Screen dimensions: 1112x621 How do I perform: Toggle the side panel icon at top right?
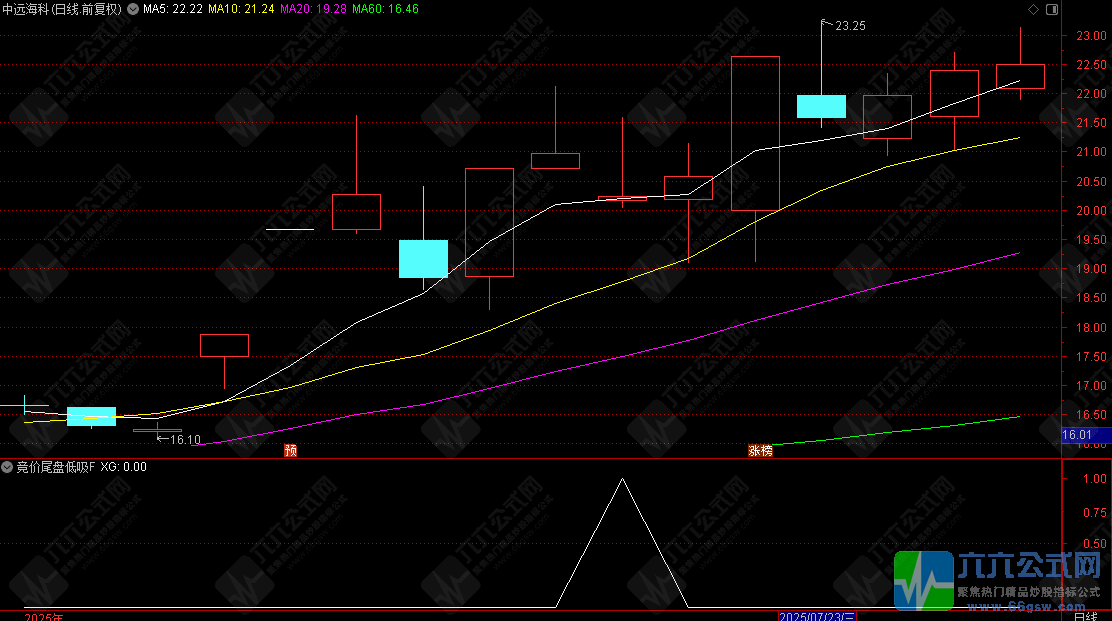point(1052,9)
